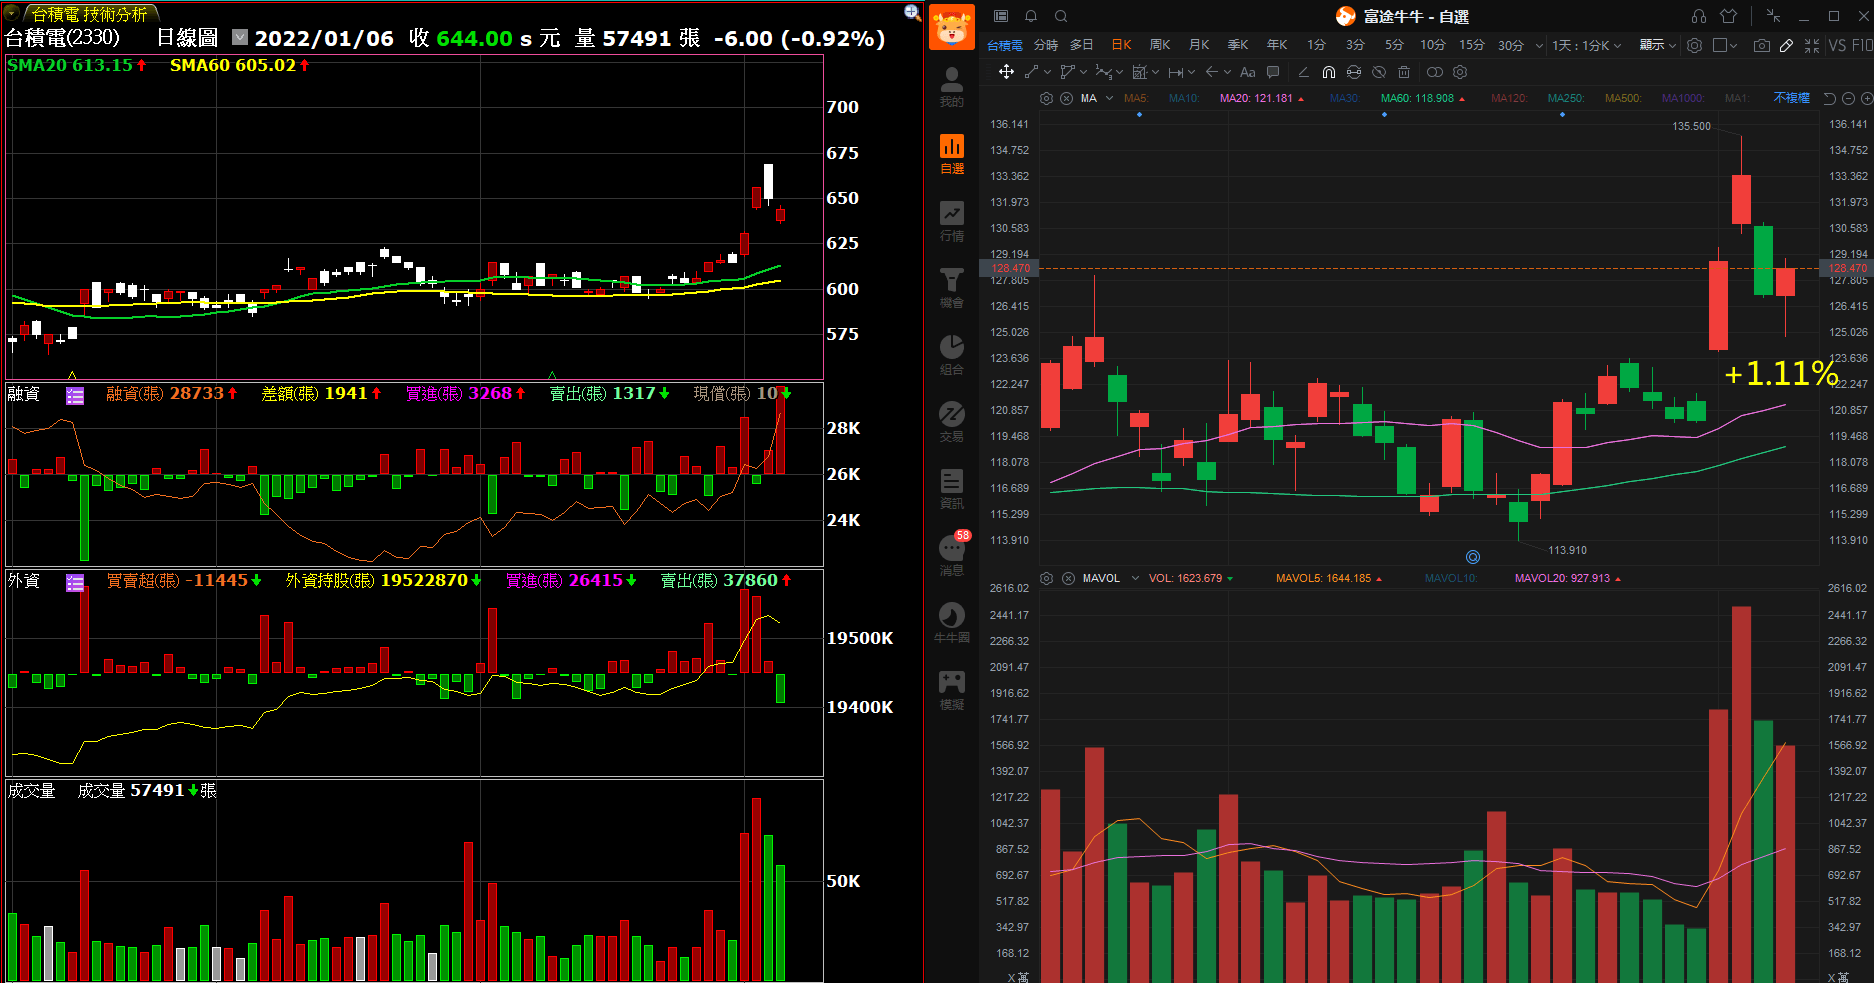Click the 不複權 adjustment link
1874x983 pixels.
click(x=1791, y=98)
